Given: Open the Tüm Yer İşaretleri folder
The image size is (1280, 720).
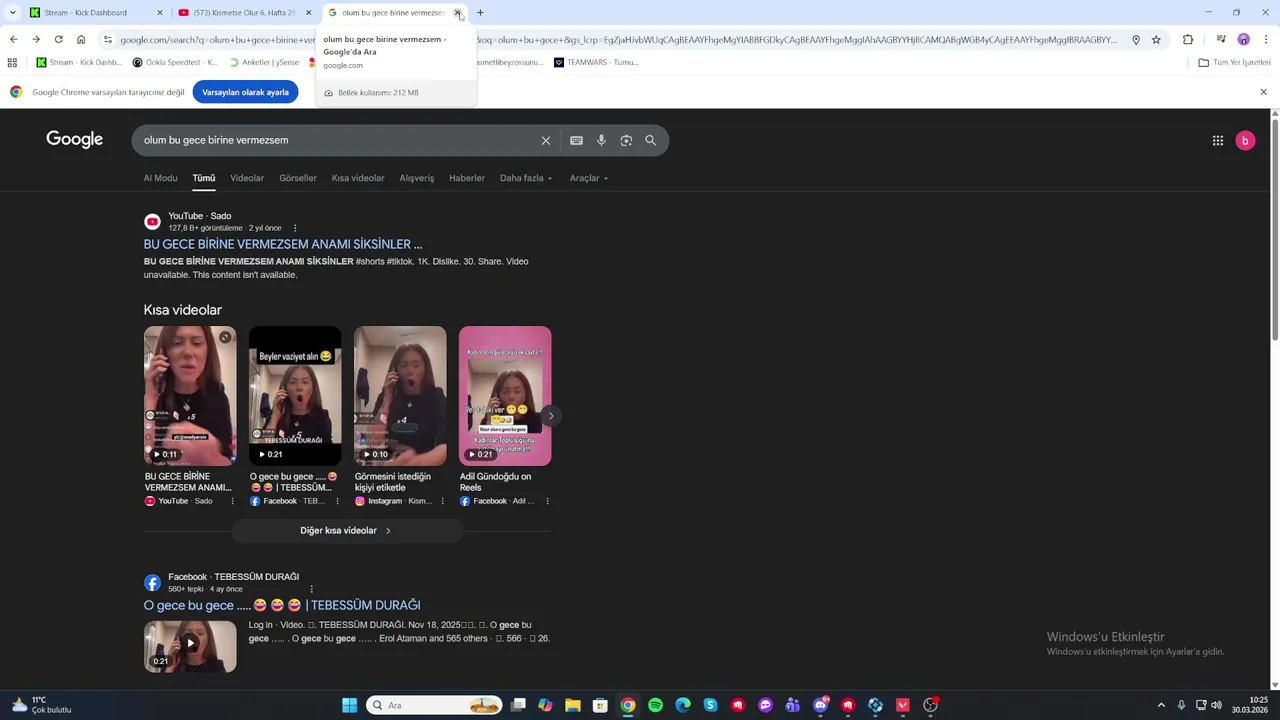Looking at the screenshot, I should point(1234,62).
